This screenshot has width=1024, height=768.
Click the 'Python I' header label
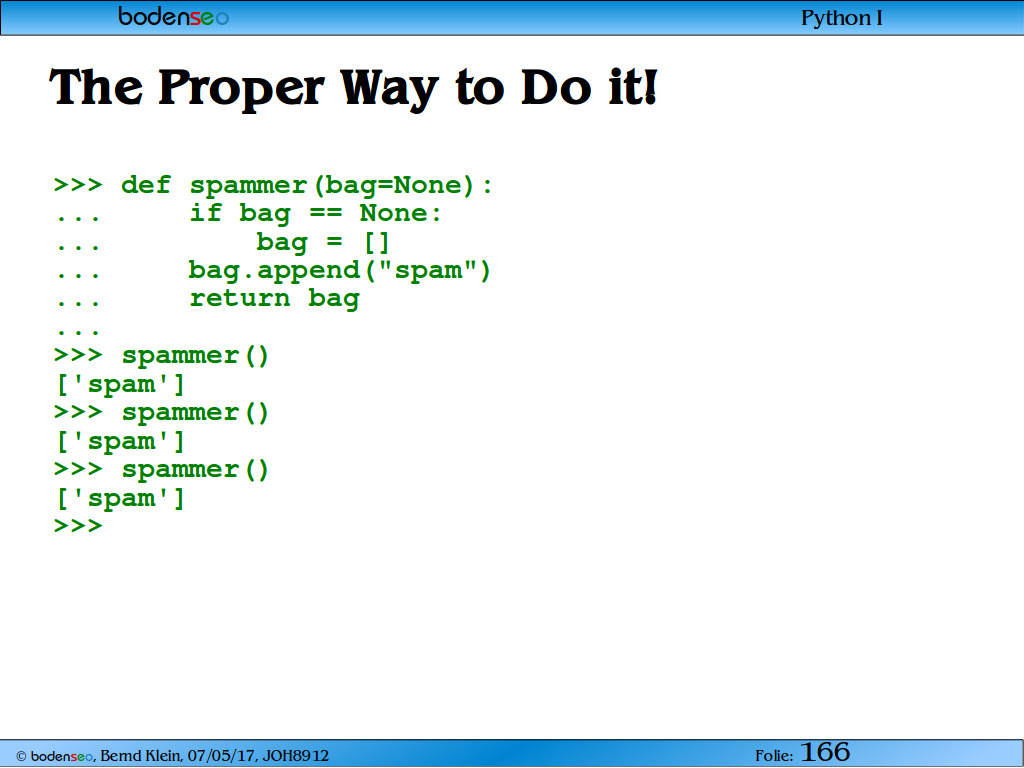pos(842,18)
